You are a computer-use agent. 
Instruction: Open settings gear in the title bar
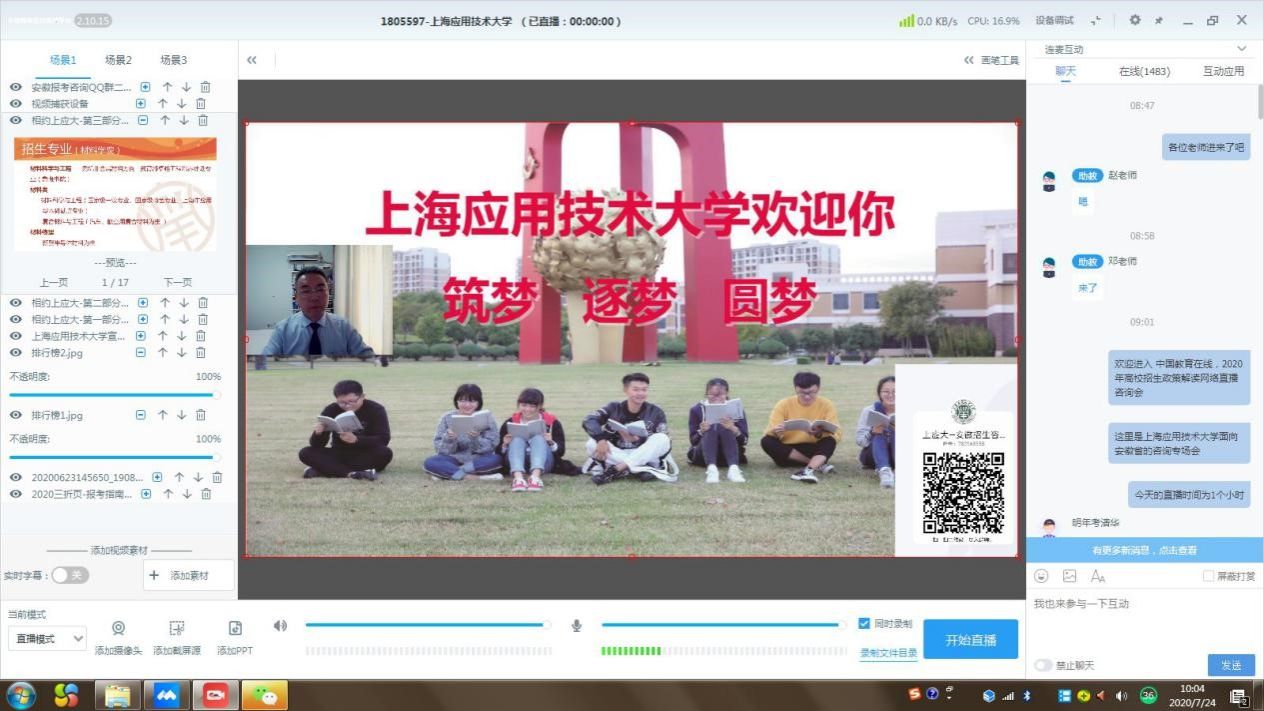point(1135,20)
